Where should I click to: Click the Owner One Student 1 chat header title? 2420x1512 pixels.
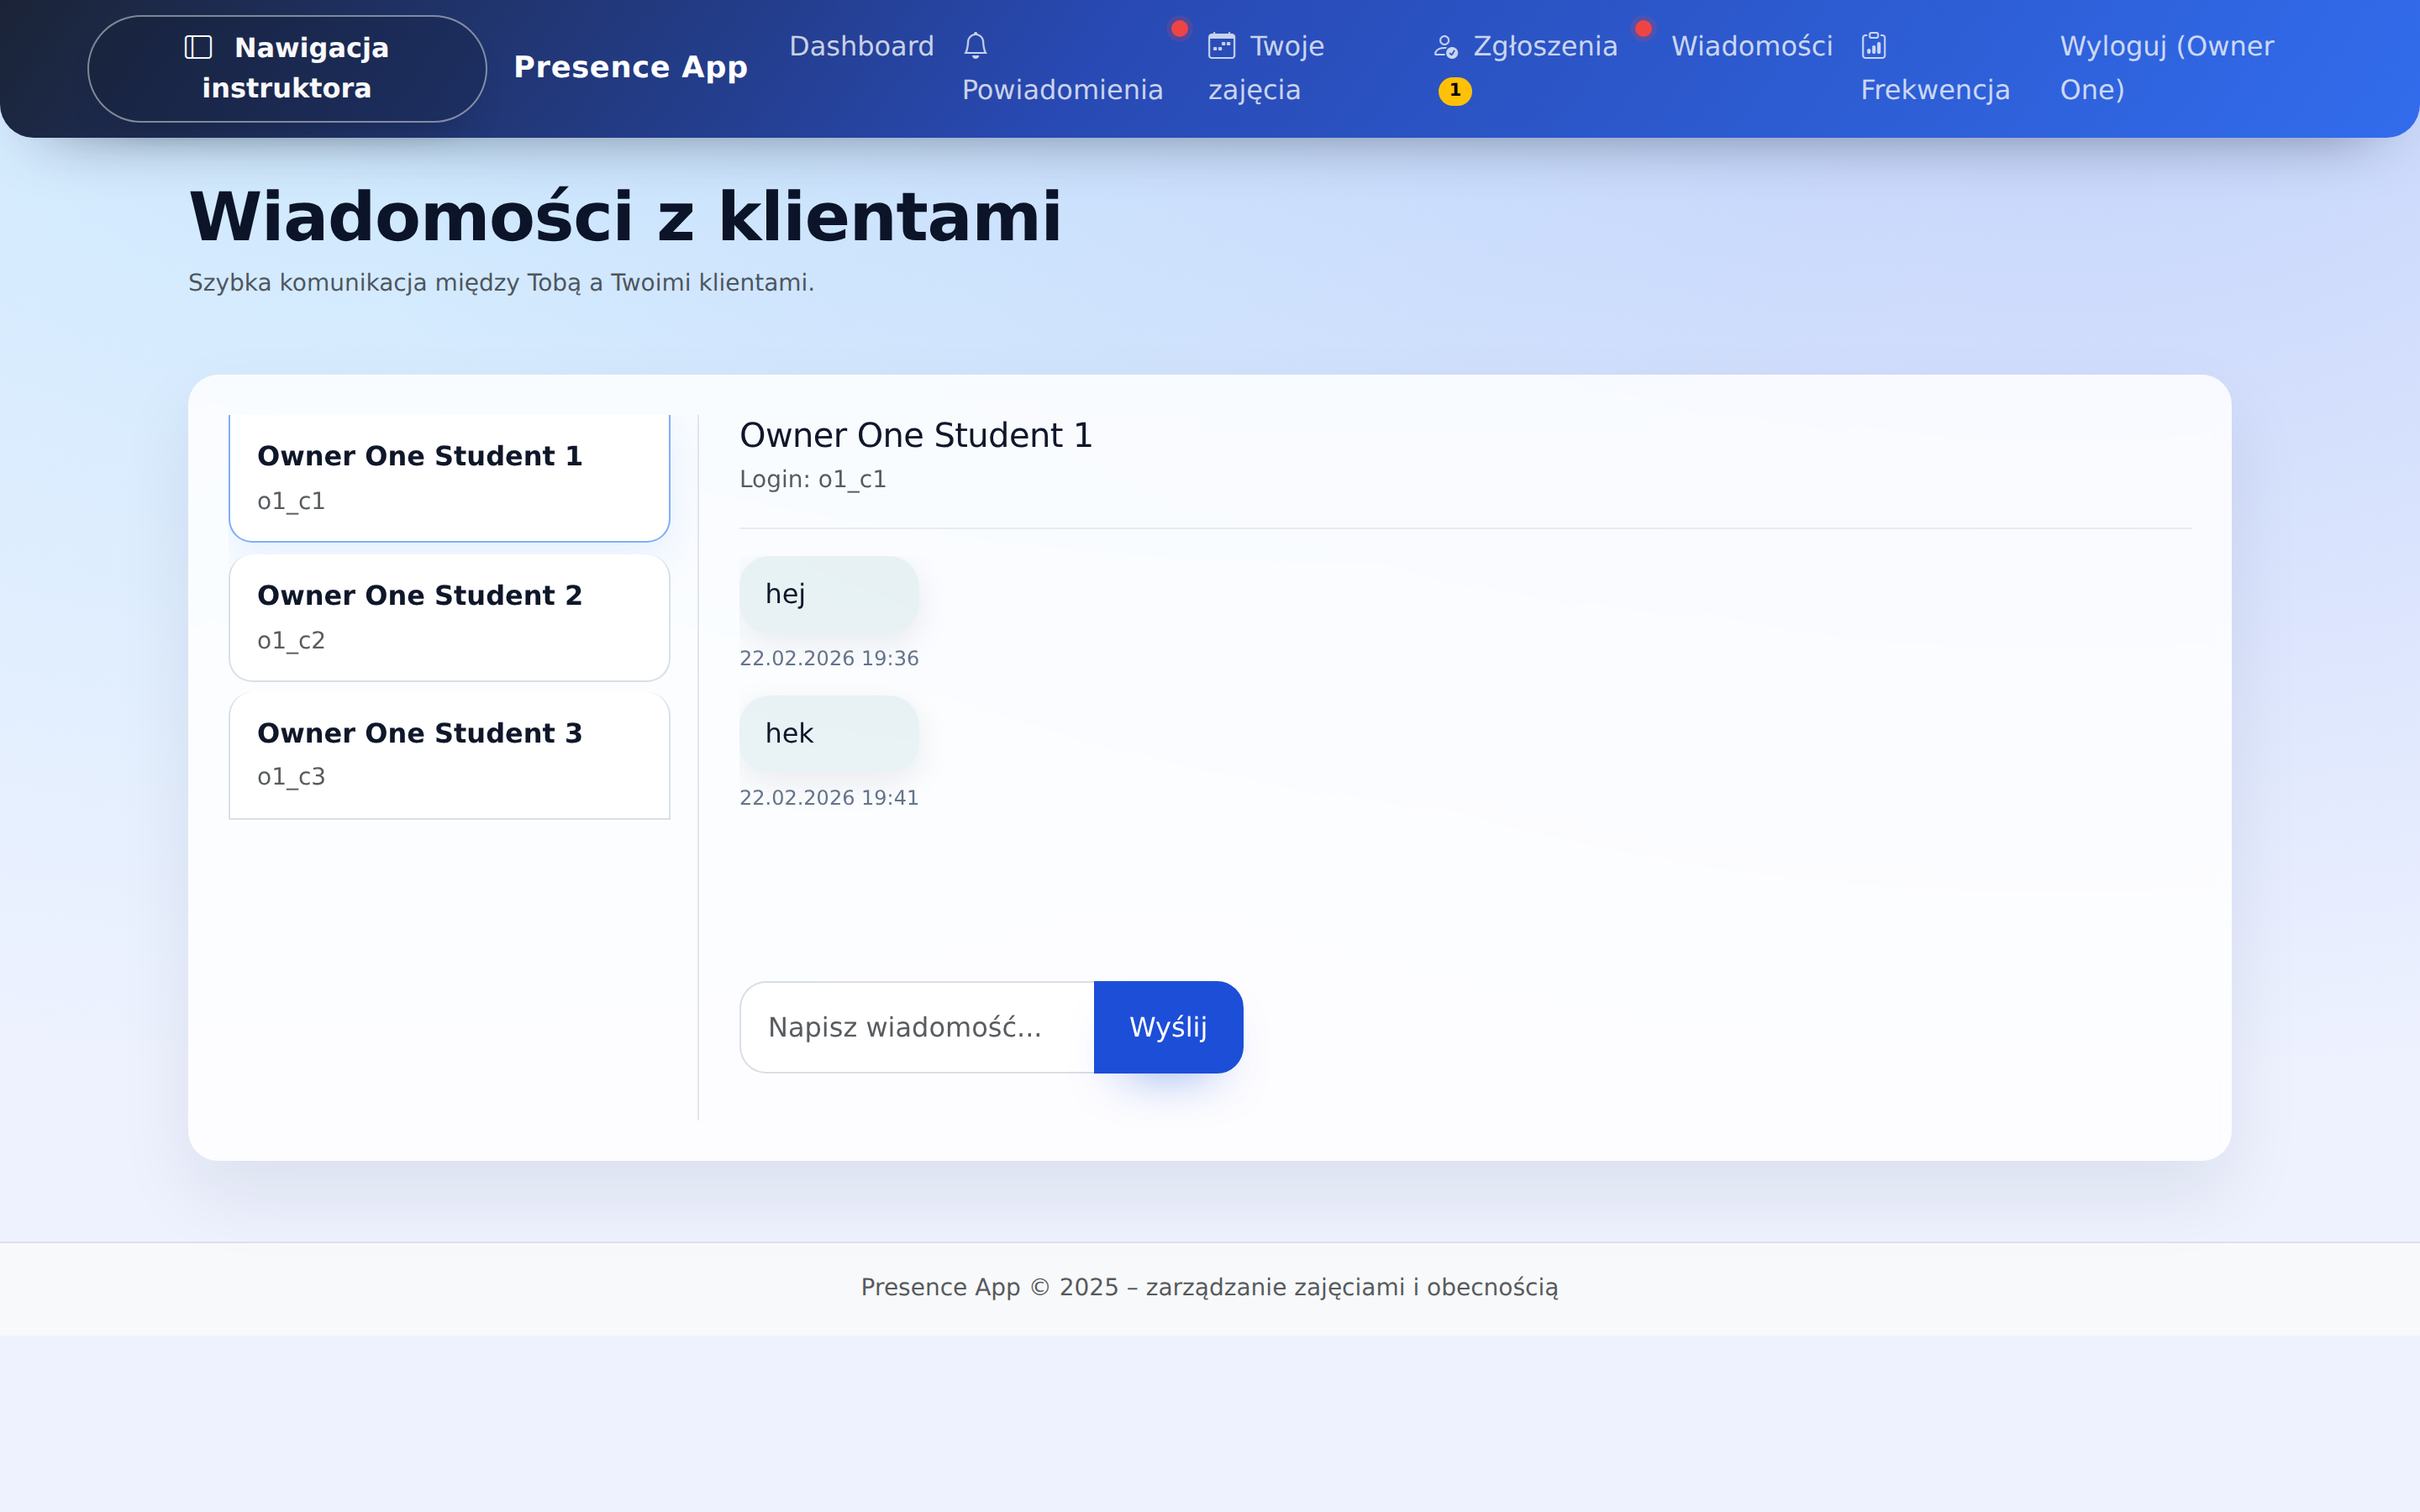click(916, 436)
